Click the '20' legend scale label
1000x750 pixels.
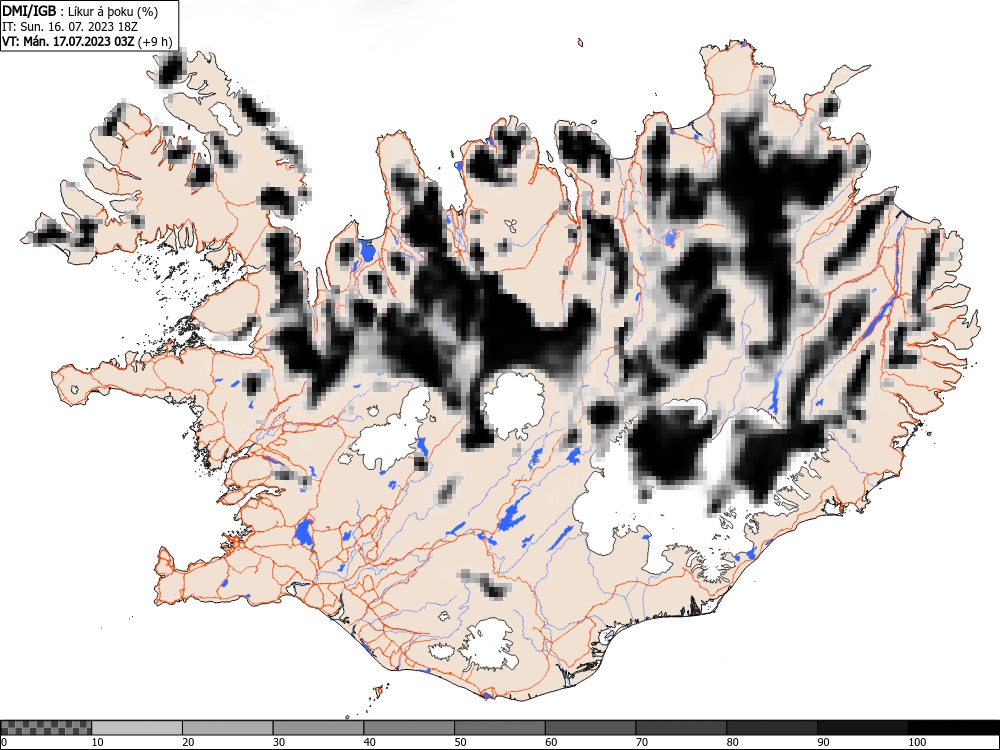coord(188,742)
